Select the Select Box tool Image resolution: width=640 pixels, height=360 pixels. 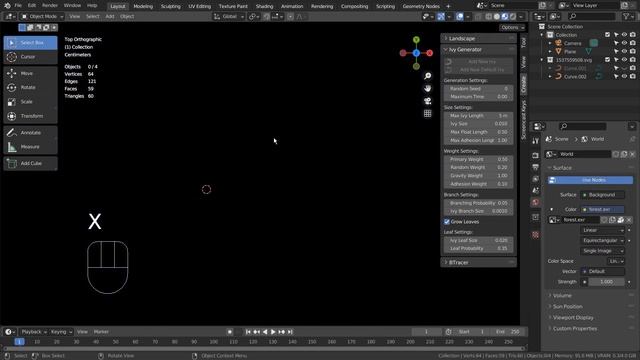click(31, 42)
